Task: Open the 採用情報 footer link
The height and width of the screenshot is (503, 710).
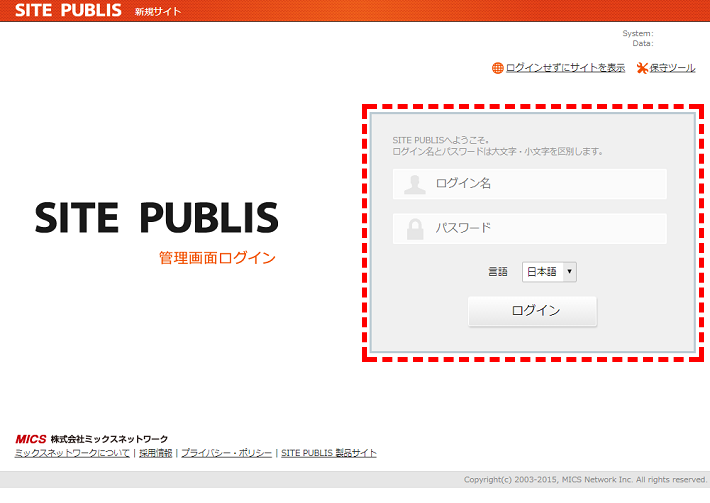Action: pos(156,453)
